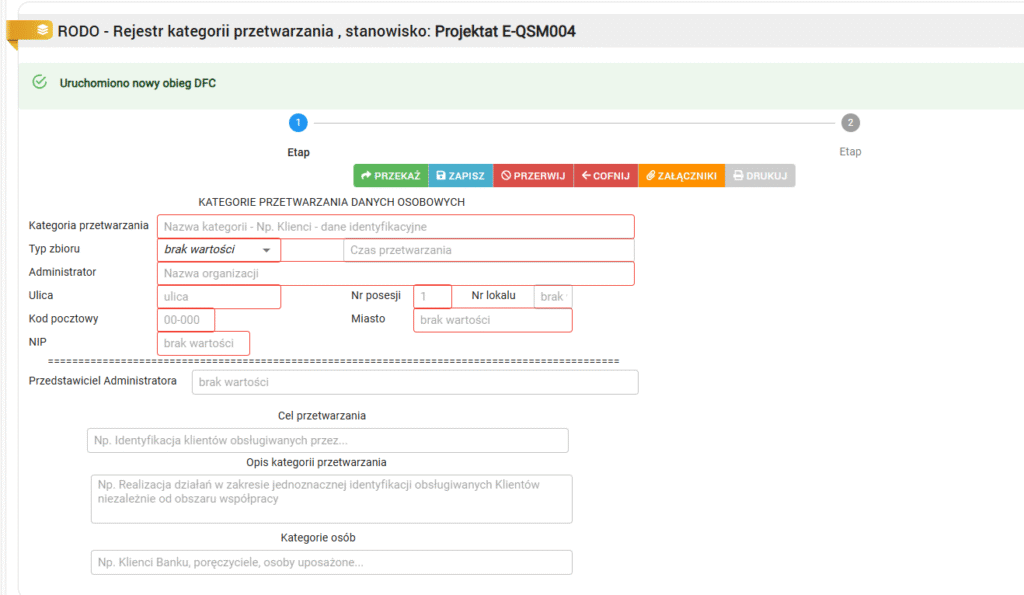Click the green checkmark success icon
The height and width of the screenshot is (595, 1024).
[39, 82]
